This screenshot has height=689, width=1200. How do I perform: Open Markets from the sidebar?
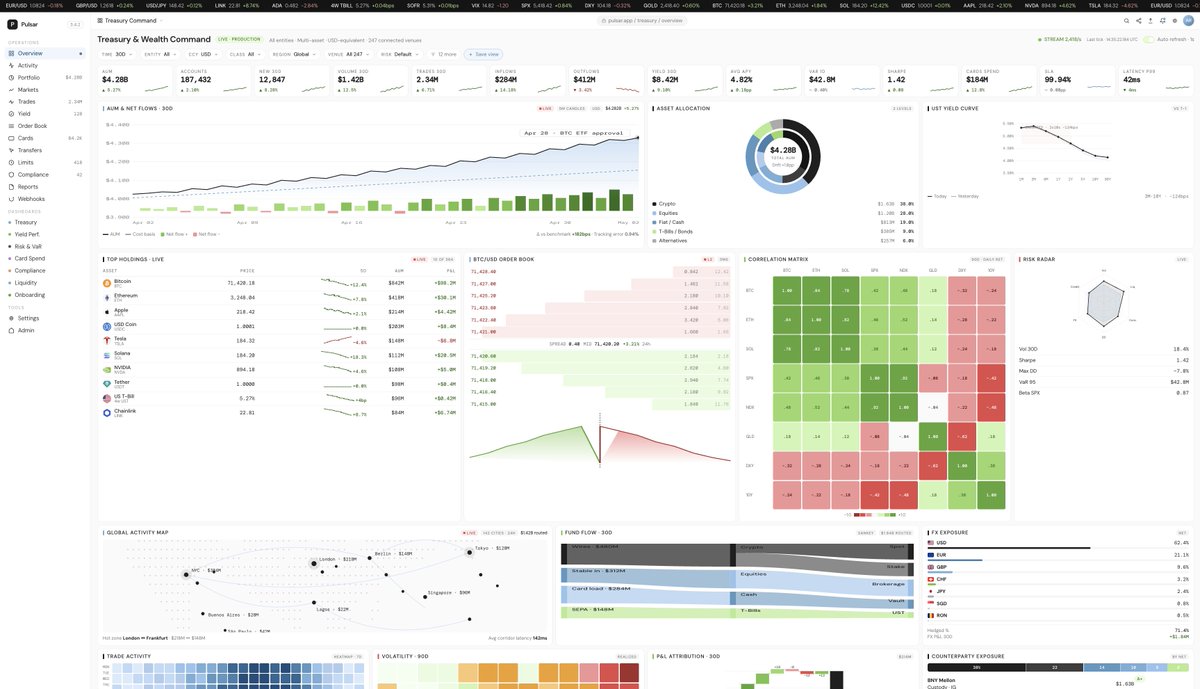45,89
